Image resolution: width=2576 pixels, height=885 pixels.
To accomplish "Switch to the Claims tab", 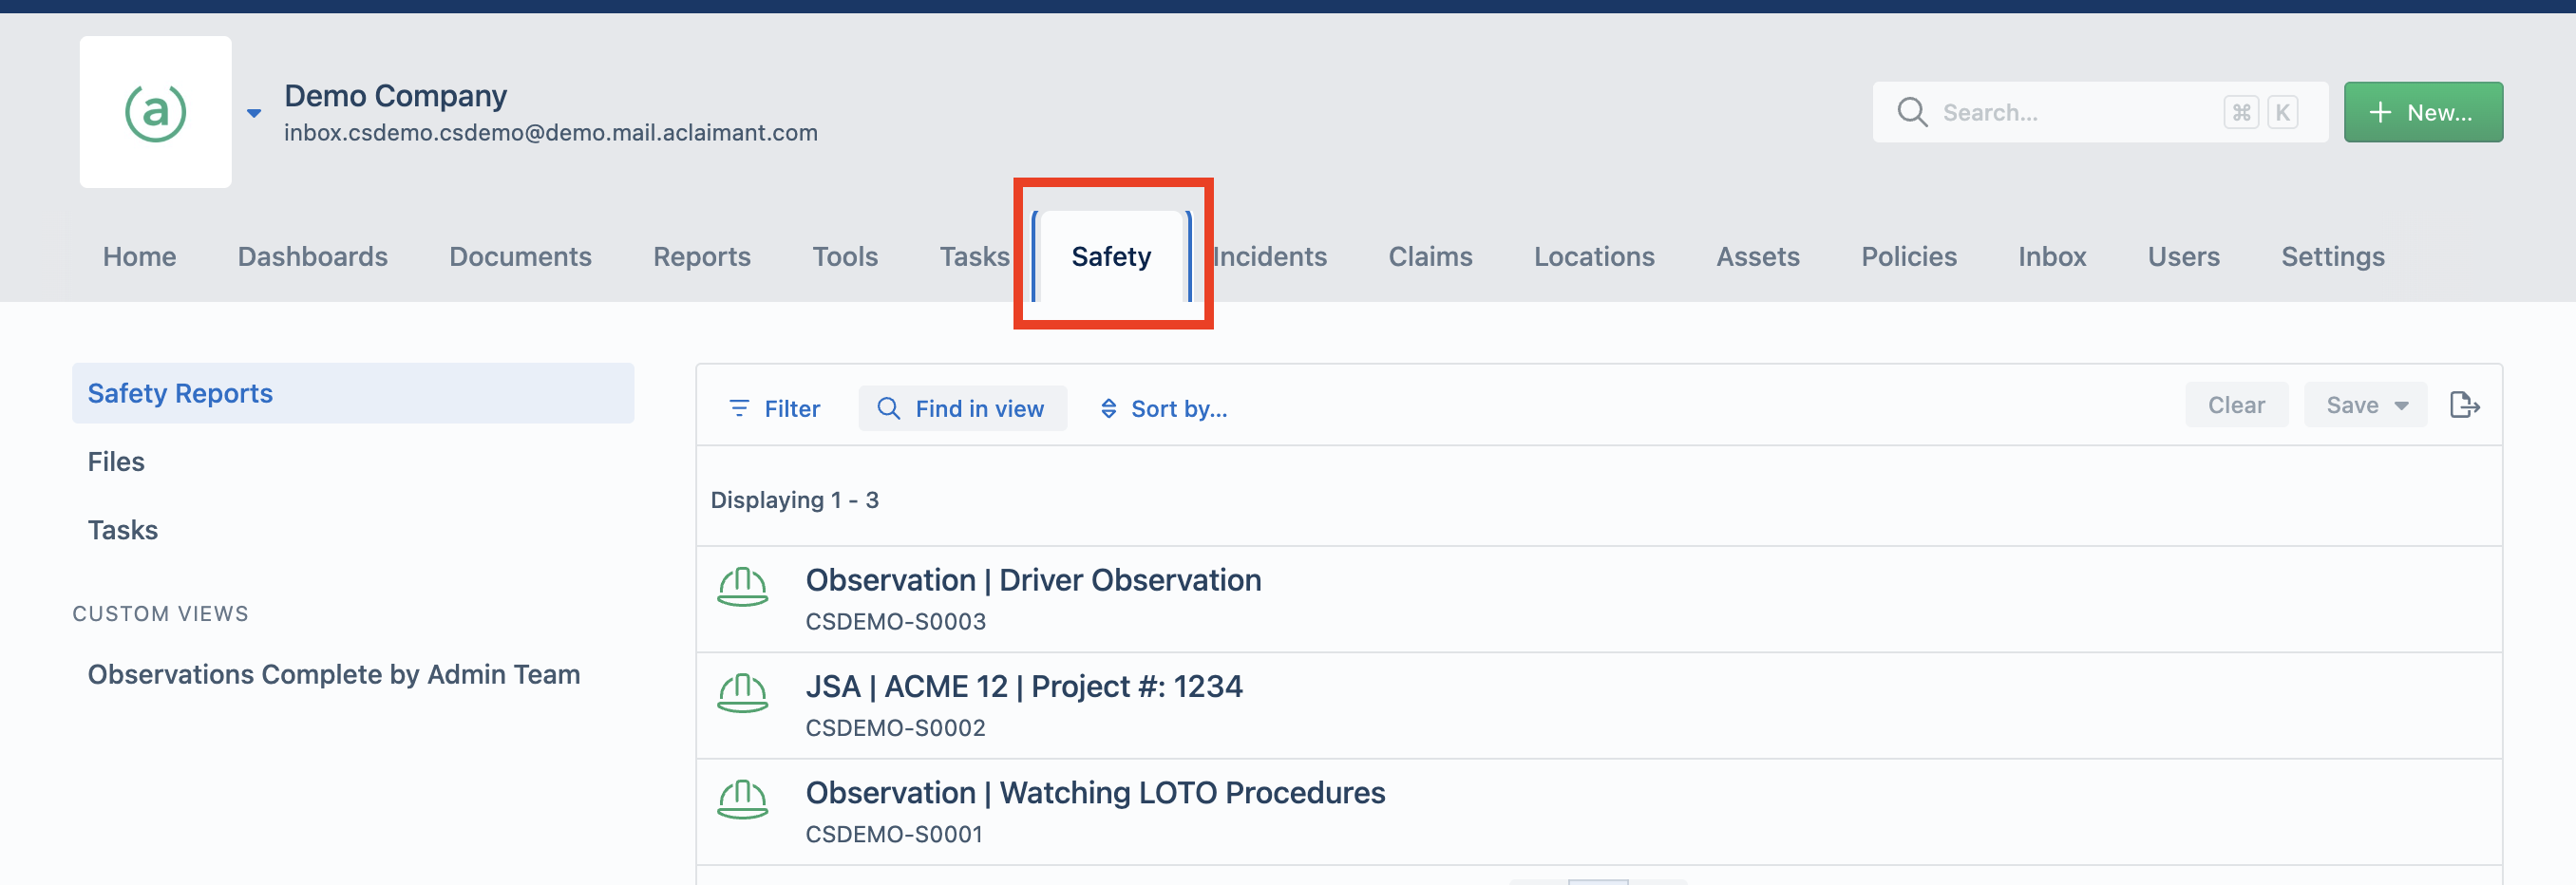I will [x=1430, y=257].
